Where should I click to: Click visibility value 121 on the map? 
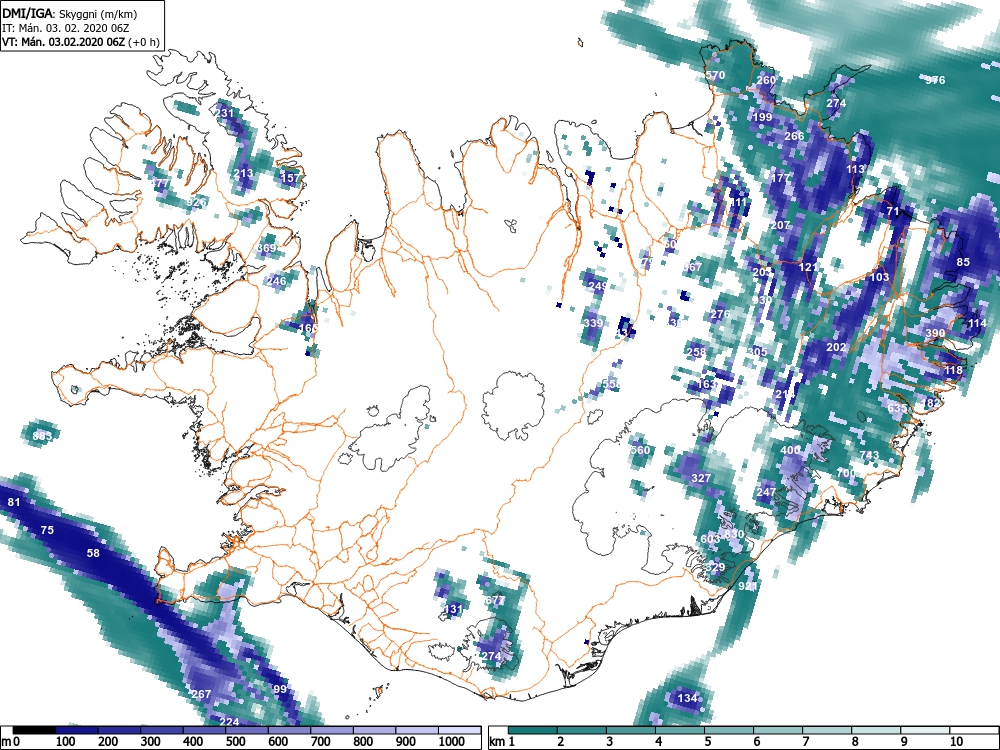(x=807, y=267)
